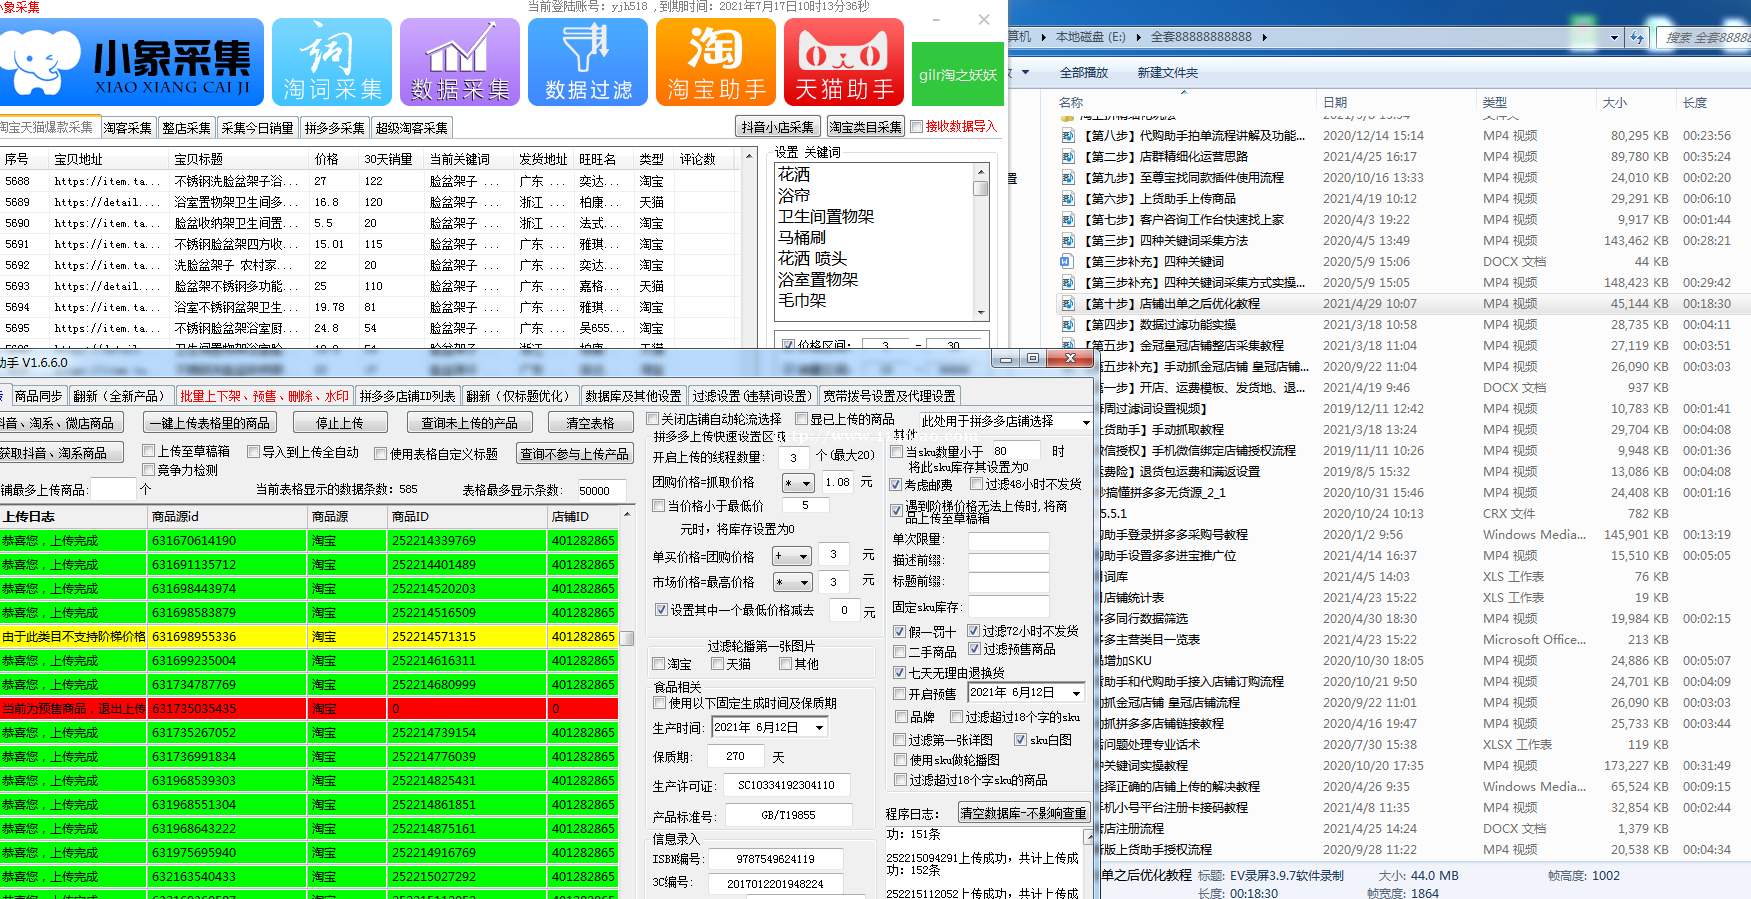Open 开启预售 date picker dropdown
Viewport: 1751px width, 899px height.
[1077, 693]
